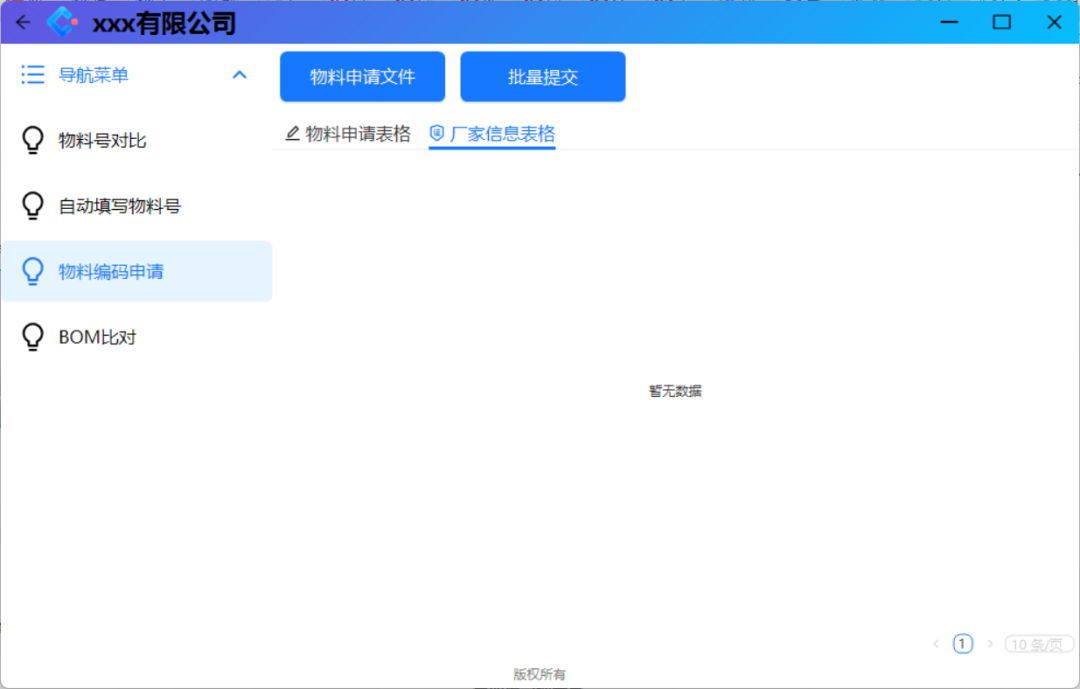Click the 导航菜单 header label
Screen dimensions: 1080x689
pyautogui.click(x=93, y=74)
